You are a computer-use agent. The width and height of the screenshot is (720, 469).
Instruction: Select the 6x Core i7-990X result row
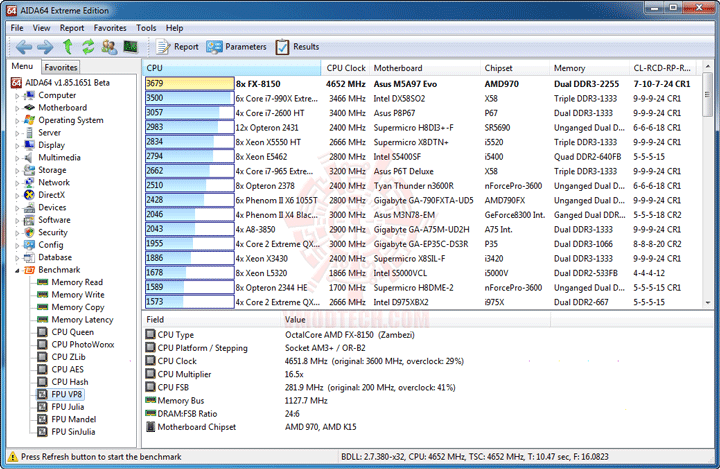coord(422,98)
